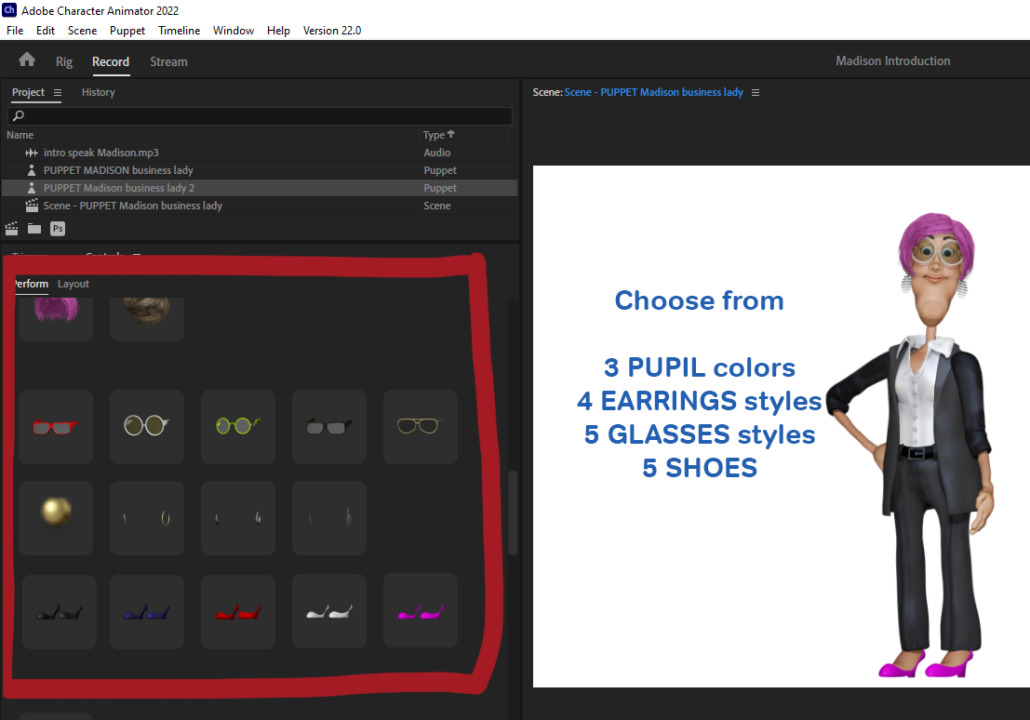The image size is (1030, 720).
Task: Trigger the green round glasses
Action: pos(238,427)
